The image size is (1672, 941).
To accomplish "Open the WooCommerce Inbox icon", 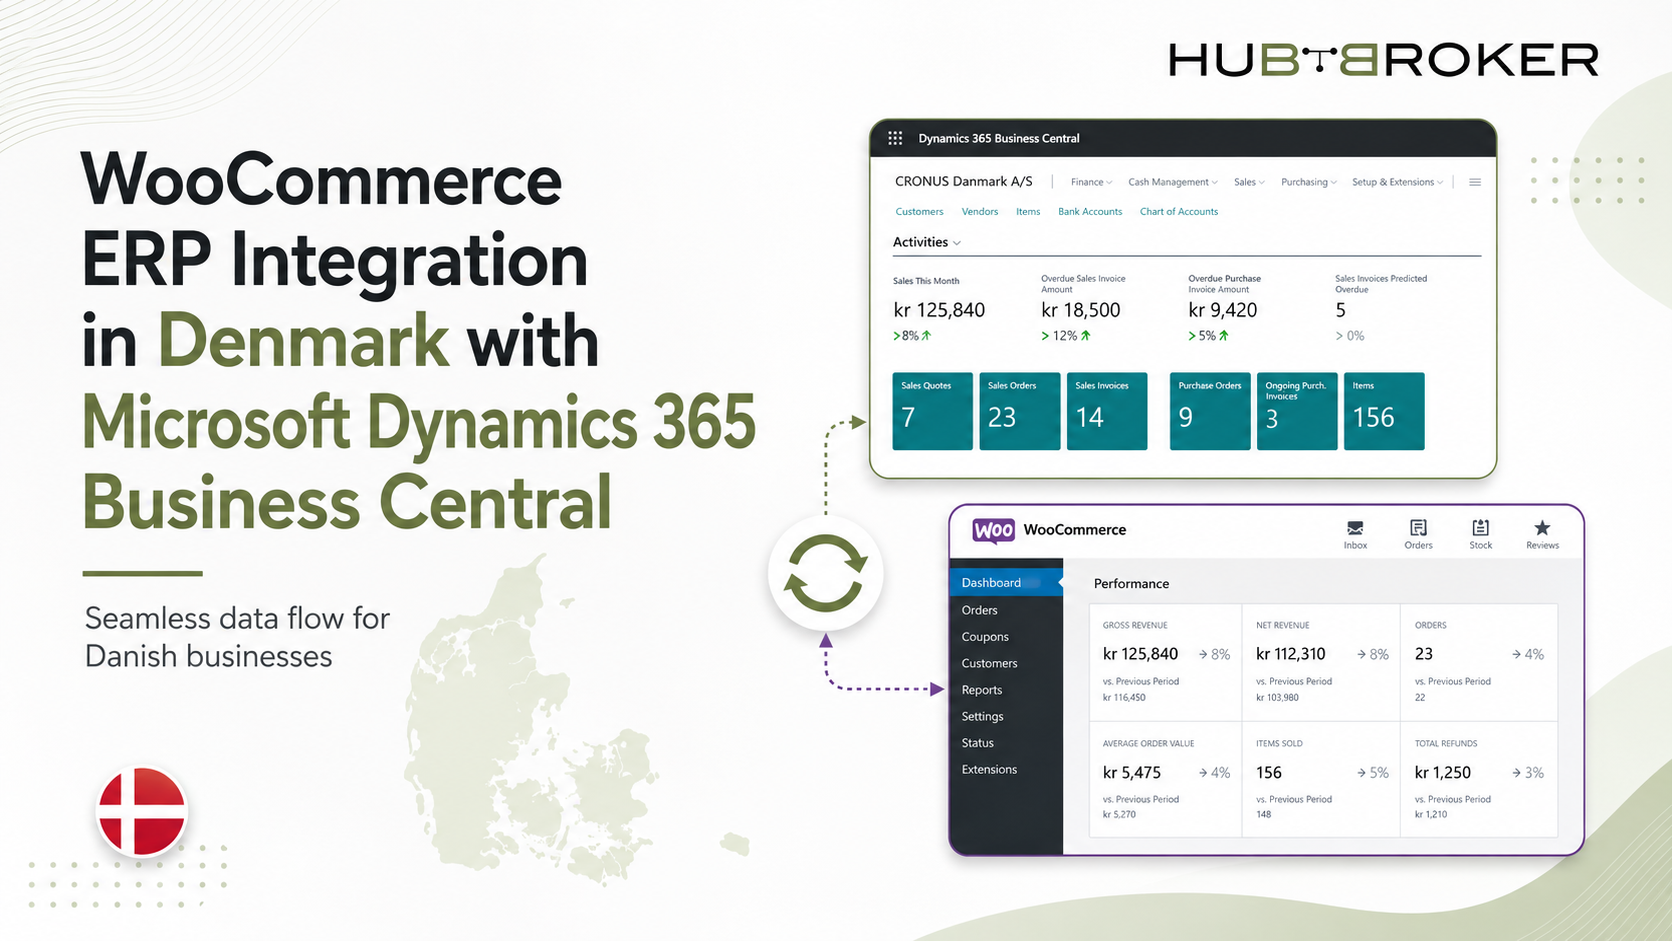I will click(1355, 534).
